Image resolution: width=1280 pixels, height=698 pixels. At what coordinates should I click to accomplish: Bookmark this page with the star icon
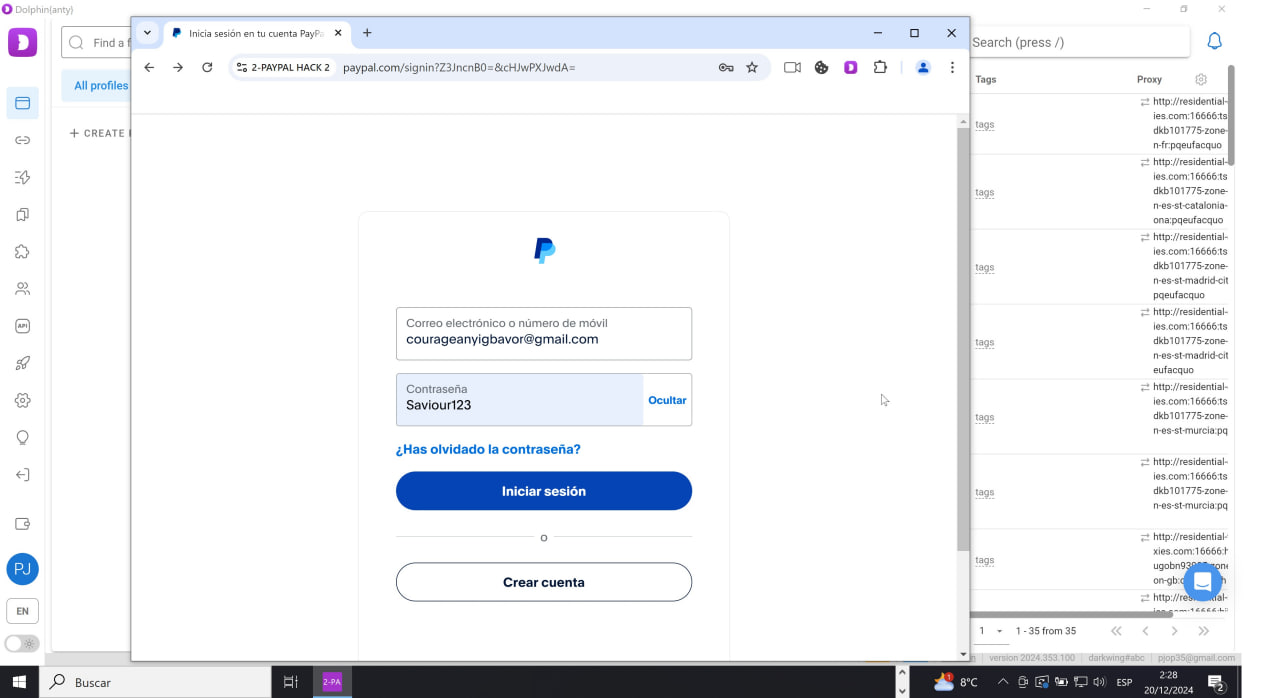[752, 67]
